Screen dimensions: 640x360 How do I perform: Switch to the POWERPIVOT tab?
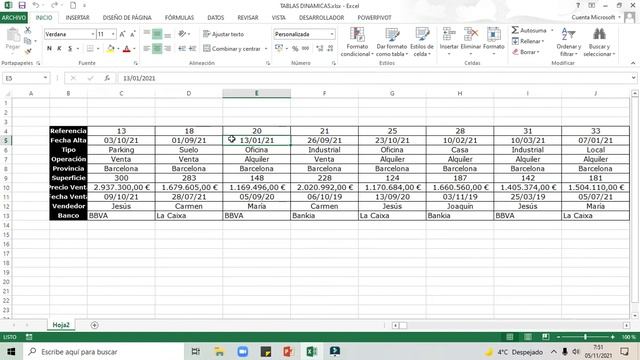(x=374, y=18)
